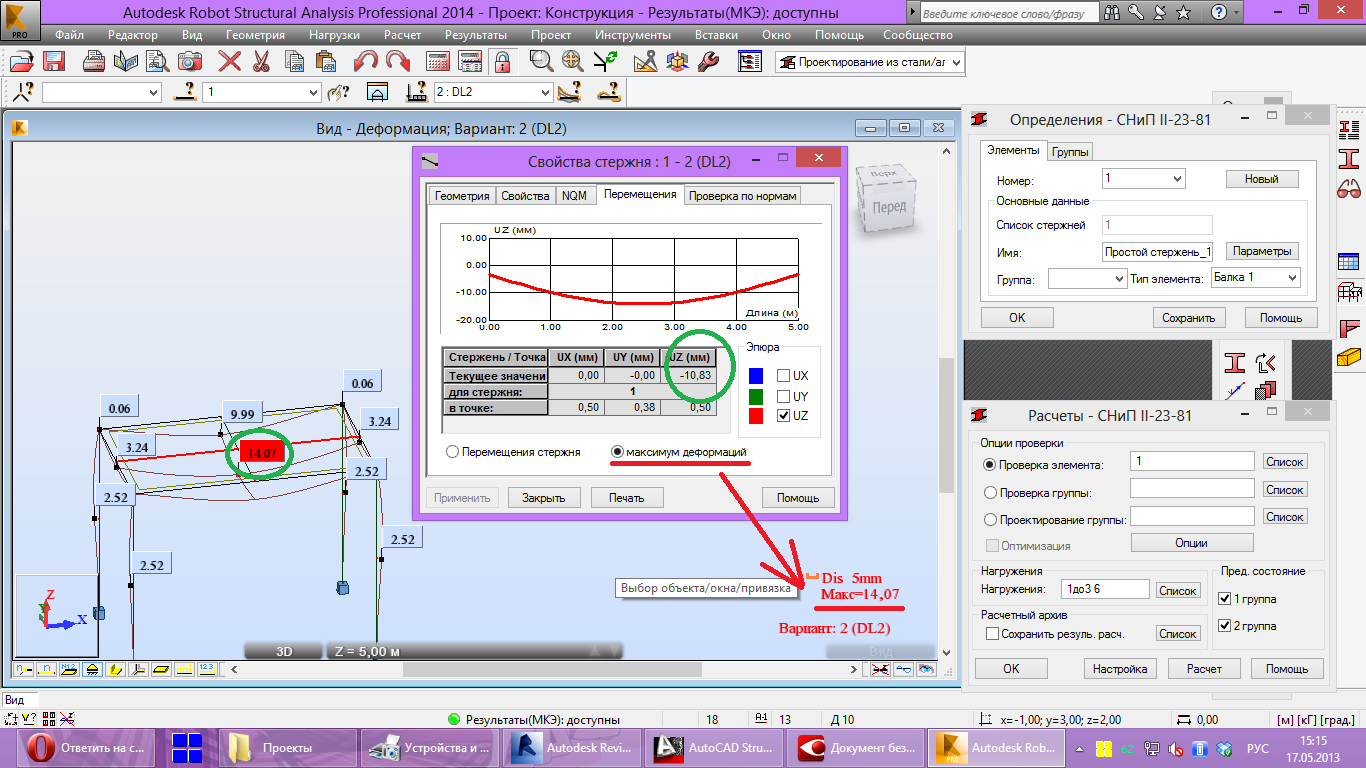Open the 3D cube view icon in toolbar
The width and height of the screenshot is (1366, 768).
[x=677, y=61]
